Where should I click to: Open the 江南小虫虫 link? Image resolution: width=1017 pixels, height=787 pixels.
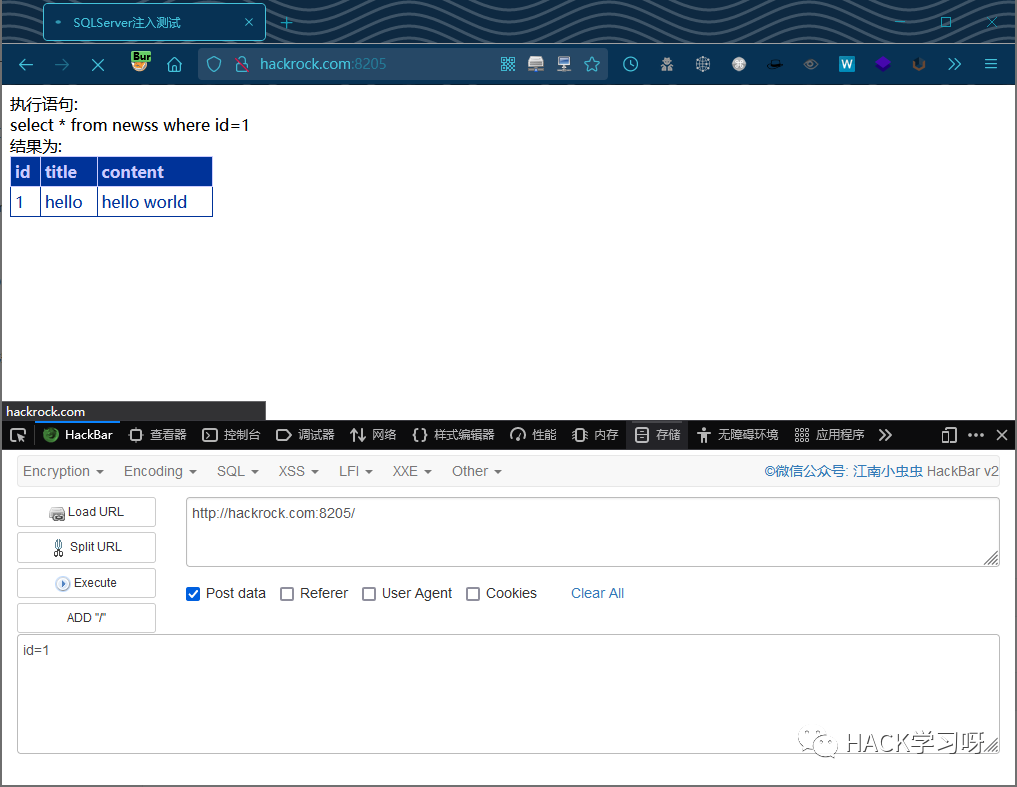pos(888,471)
